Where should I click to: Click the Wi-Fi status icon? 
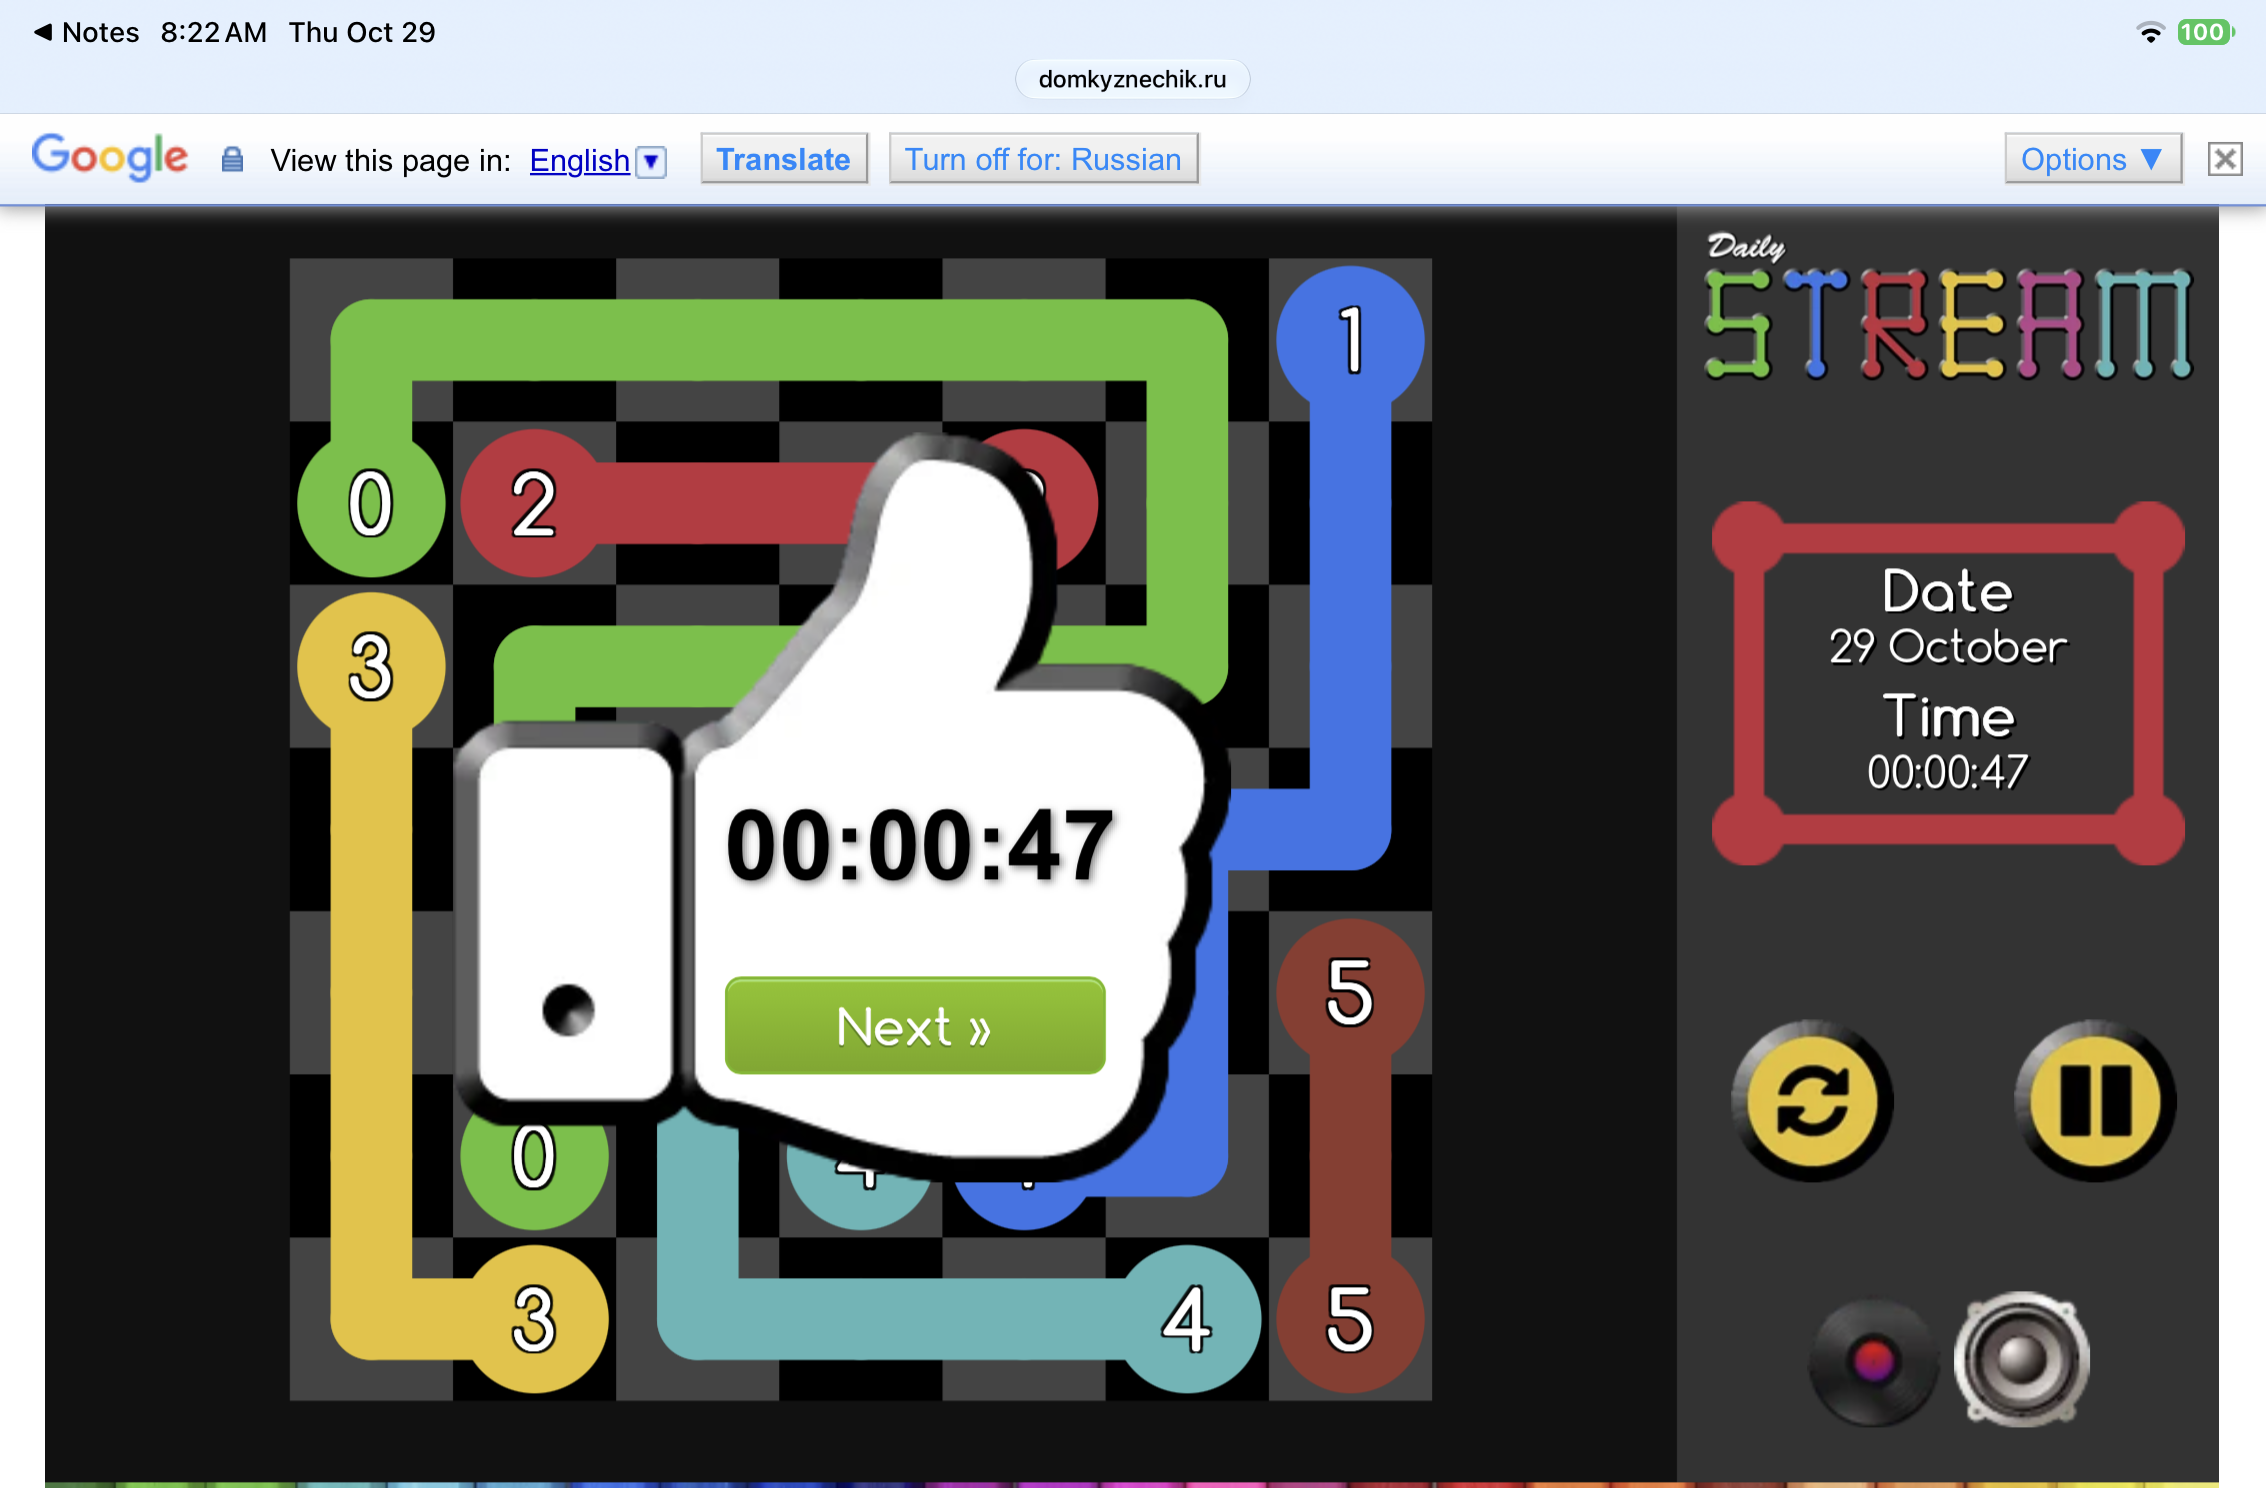(x=2150, y=32)
